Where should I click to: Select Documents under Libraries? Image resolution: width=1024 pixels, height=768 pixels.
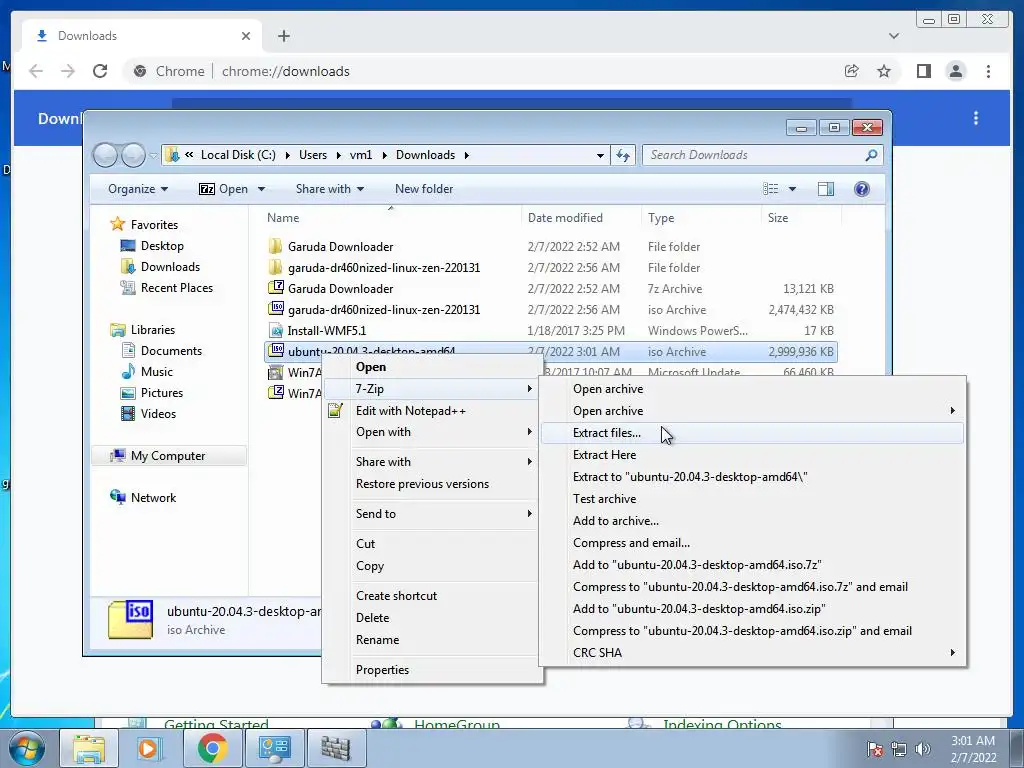[x=171, y=351]
